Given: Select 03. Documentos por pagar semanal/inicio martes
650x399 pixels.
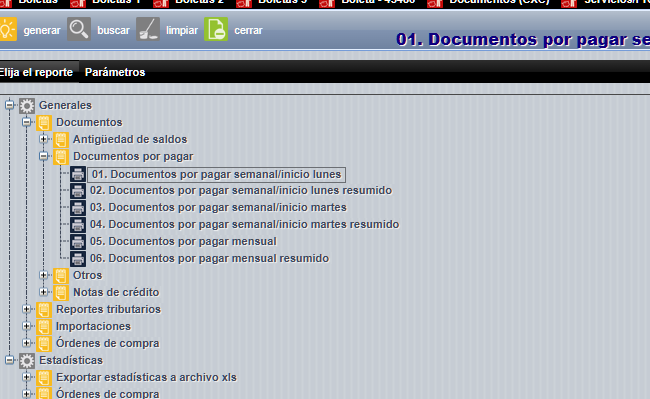Looking at the screenshot, I should 218,208.
